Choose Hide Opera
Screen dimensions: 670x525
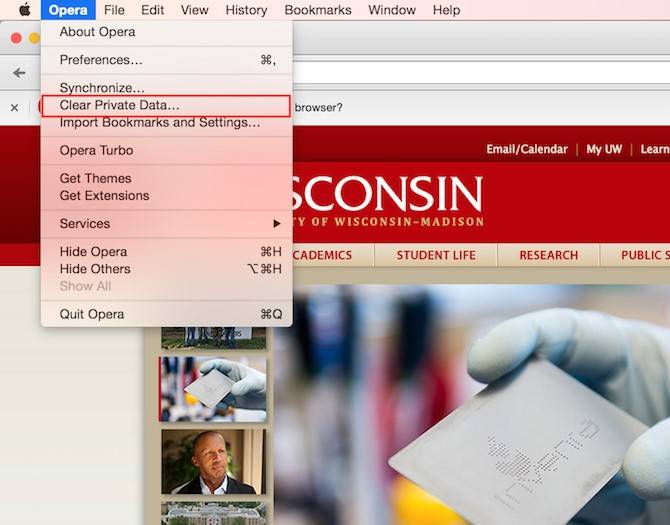[x=167, y=252]
